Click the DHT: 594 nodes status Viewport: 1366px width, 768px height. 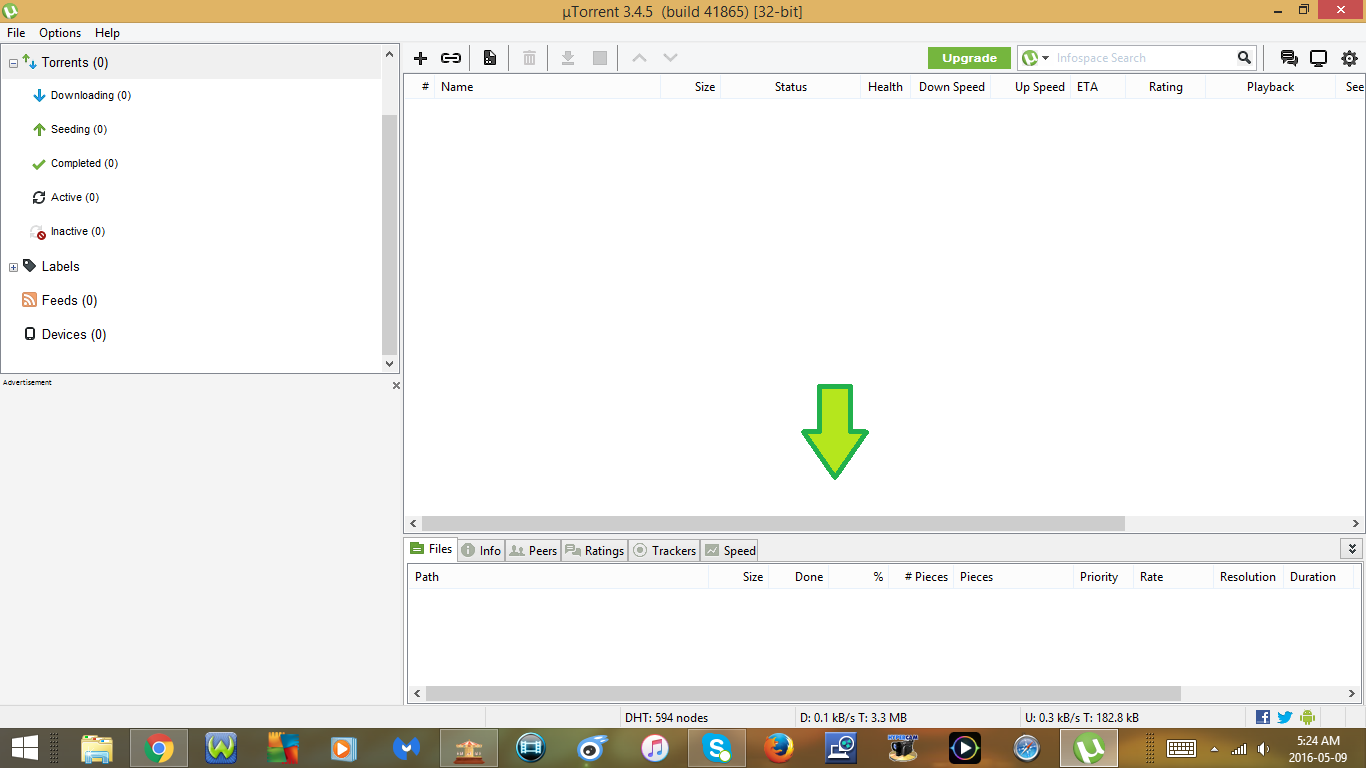(x=666, y=718)
